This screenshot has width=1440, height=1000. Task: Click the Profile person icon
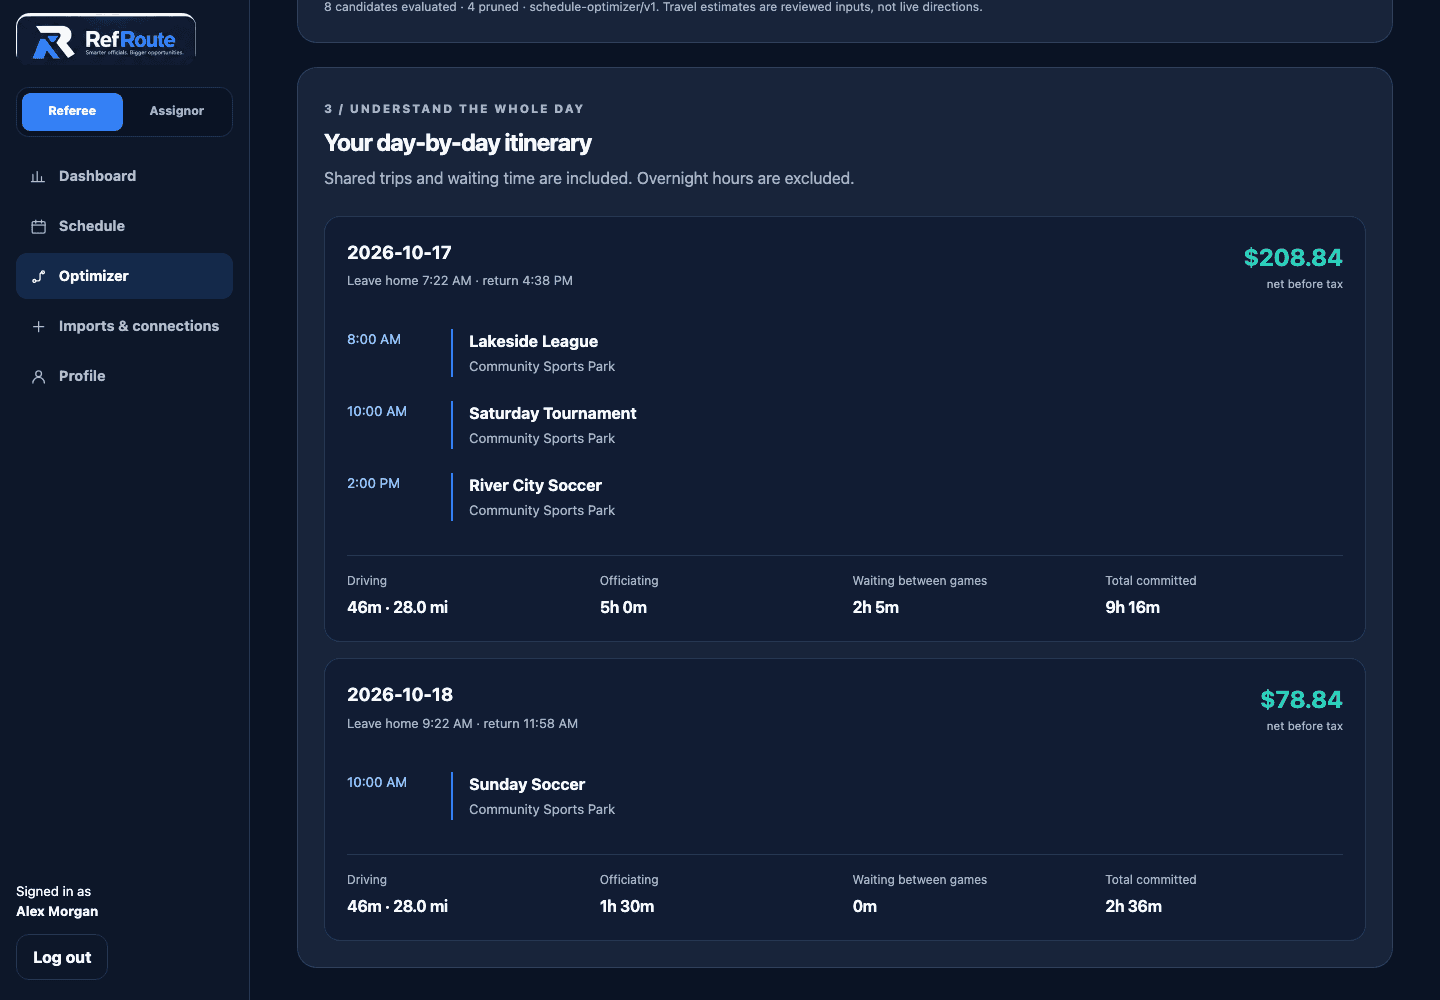click(x=38, y=377)
